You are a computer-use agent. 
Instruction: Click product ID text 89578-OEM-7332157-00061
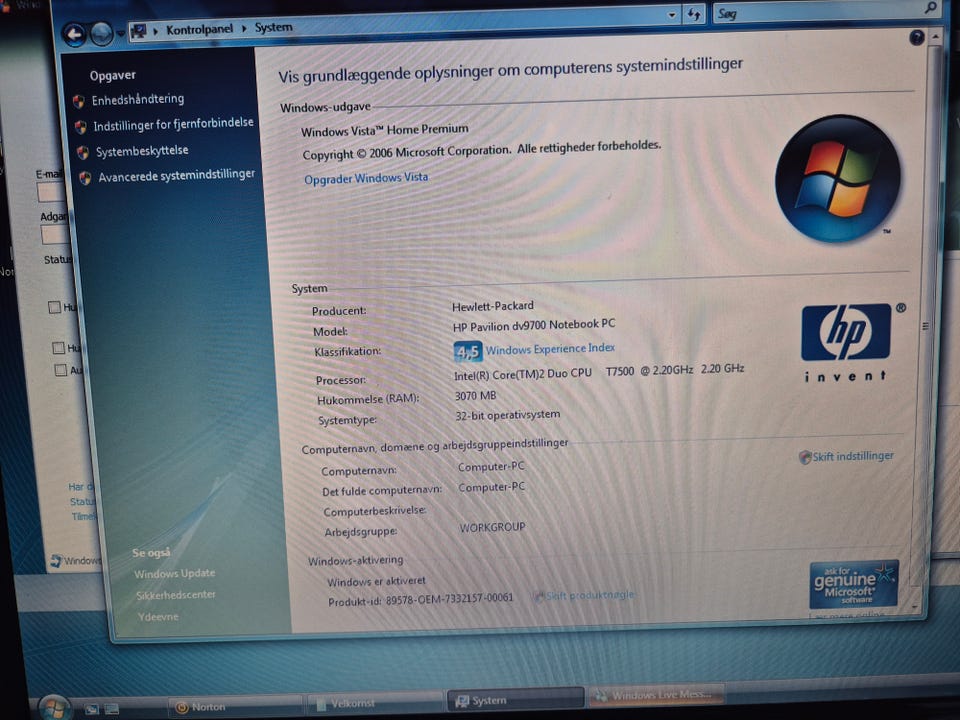point(449,599)
